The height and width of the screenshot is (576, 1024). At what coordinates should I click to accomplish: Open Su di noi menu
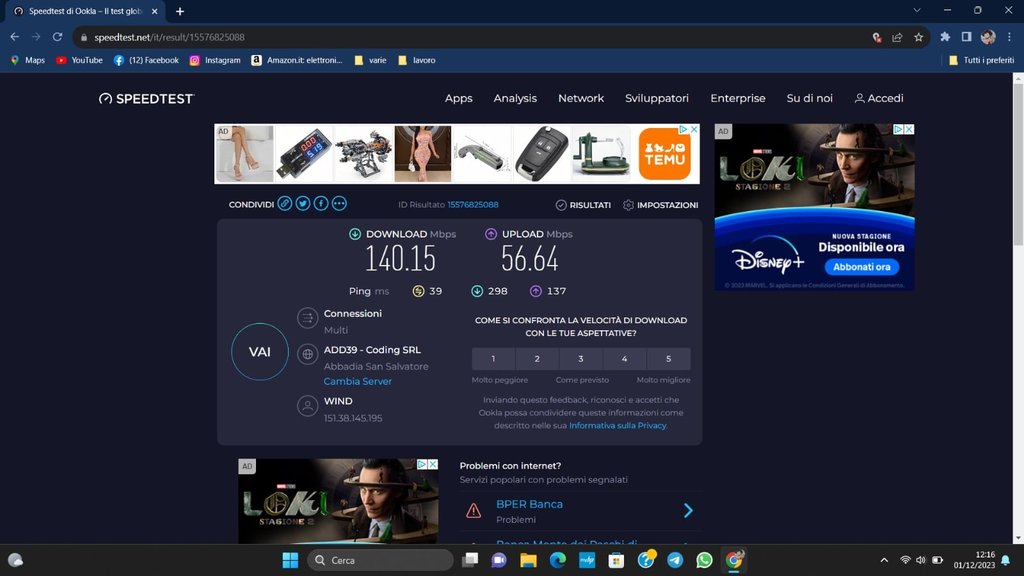pyautogui.click(x=809, y=98)
